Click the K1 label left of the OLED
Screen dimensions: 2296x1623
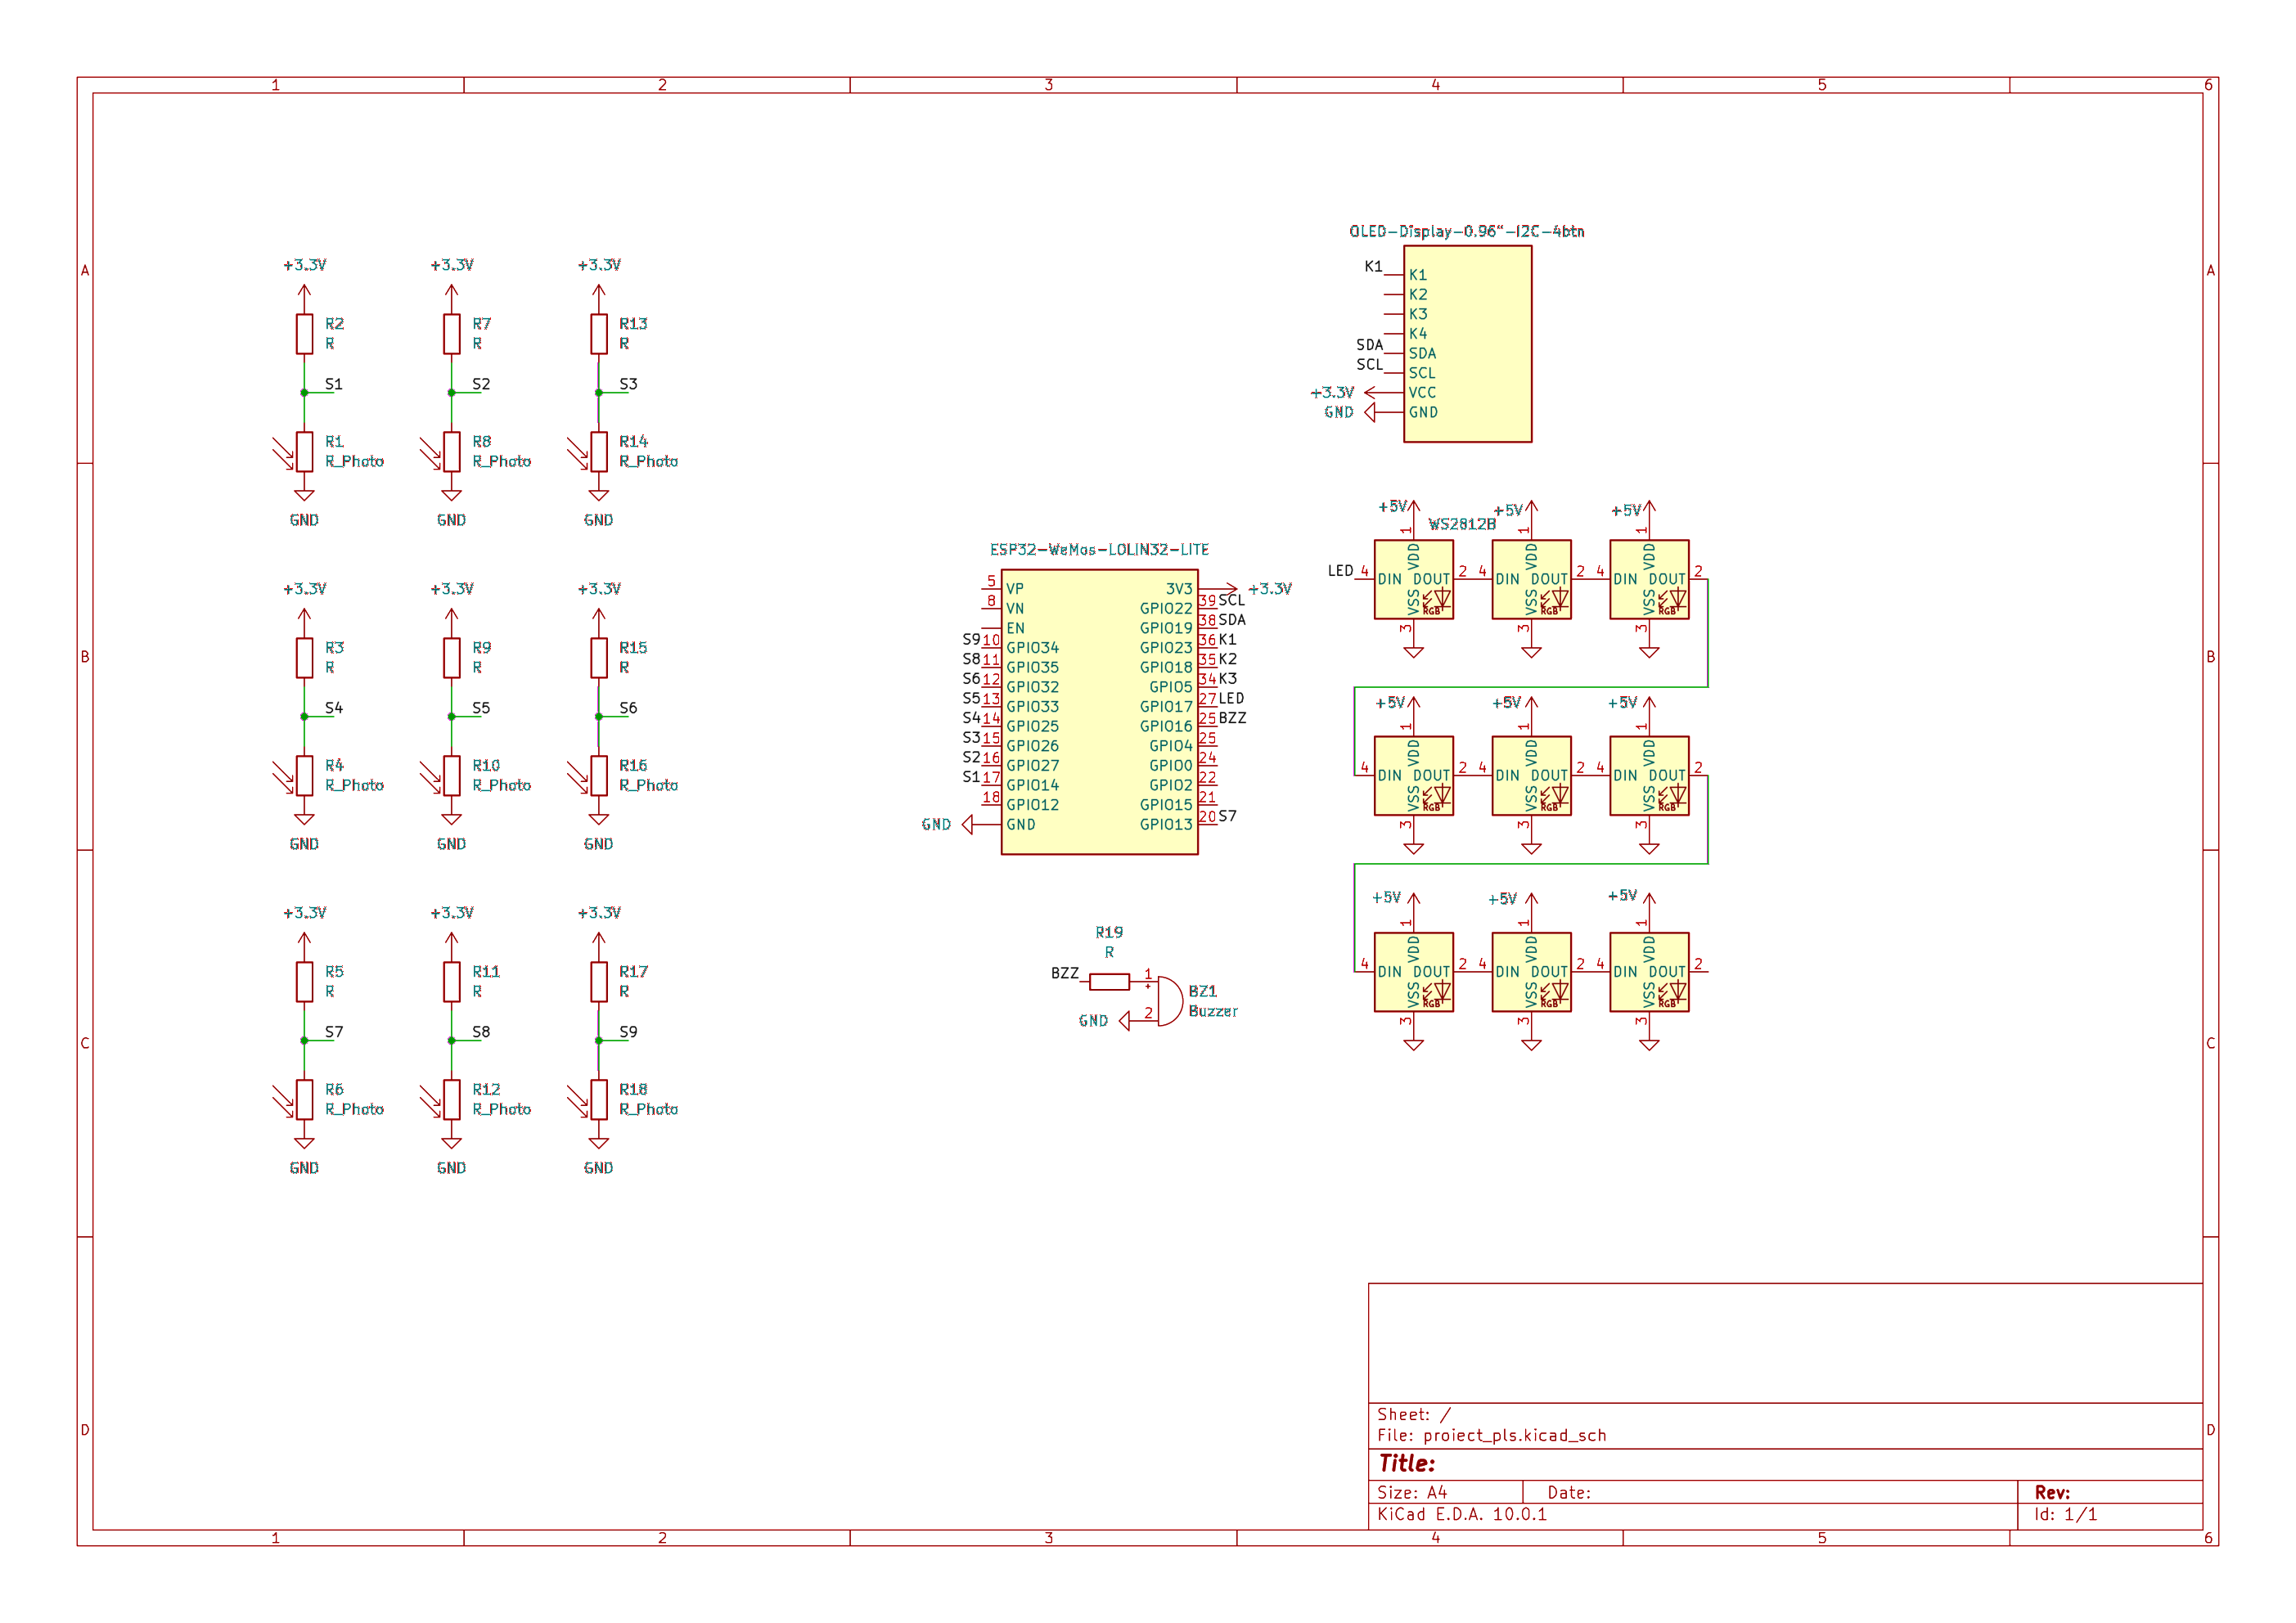pyautogui.click(x=1373, y=267)
